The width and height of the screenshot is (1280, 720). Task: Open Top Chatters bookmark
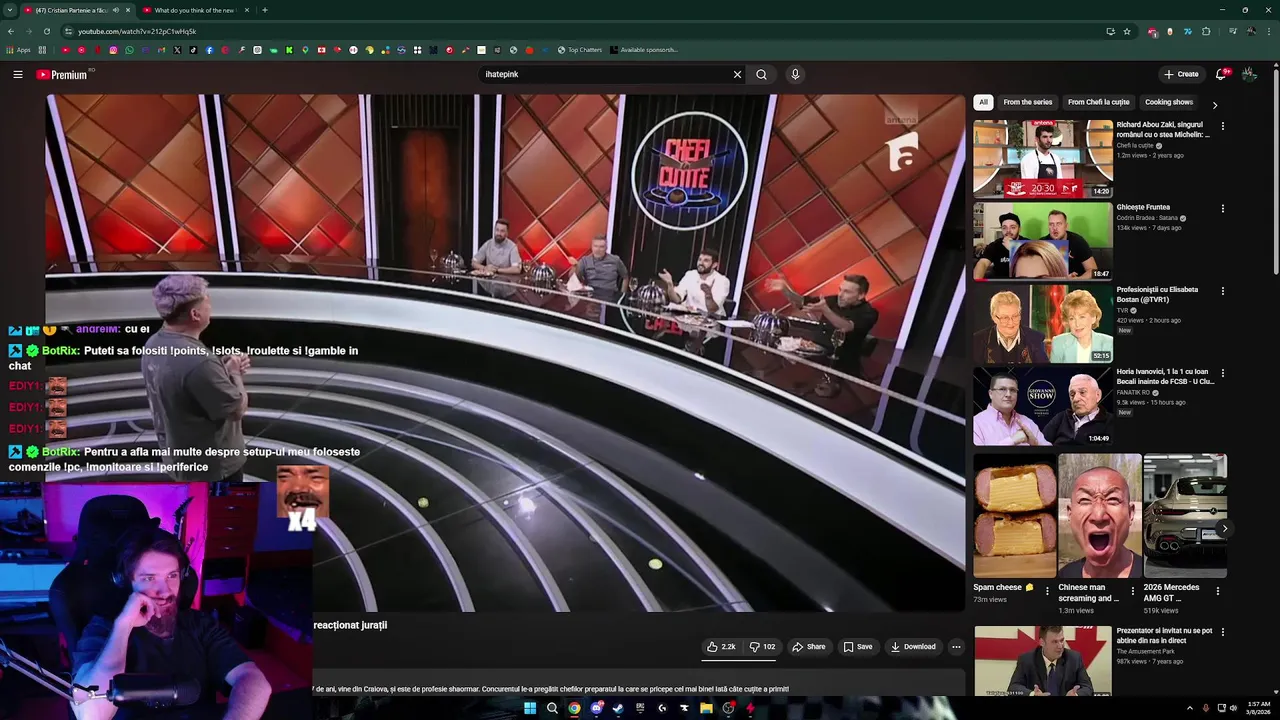click(580, 50)
